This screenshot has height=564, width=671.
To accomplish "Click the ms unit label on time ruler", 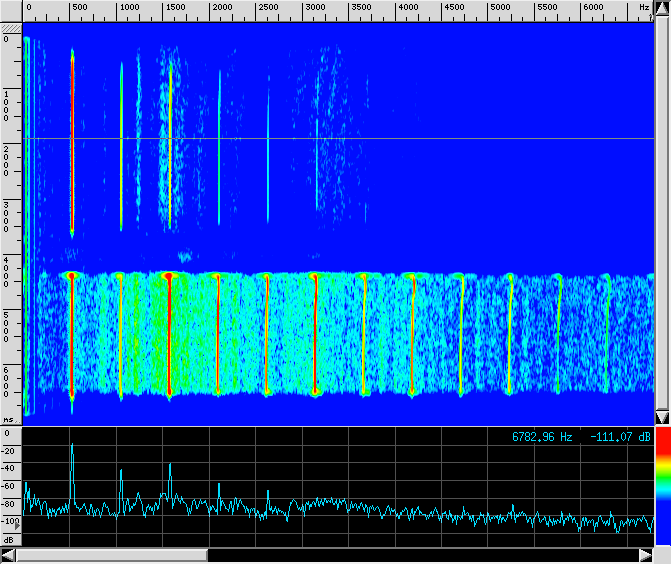I will coord(9,419).
